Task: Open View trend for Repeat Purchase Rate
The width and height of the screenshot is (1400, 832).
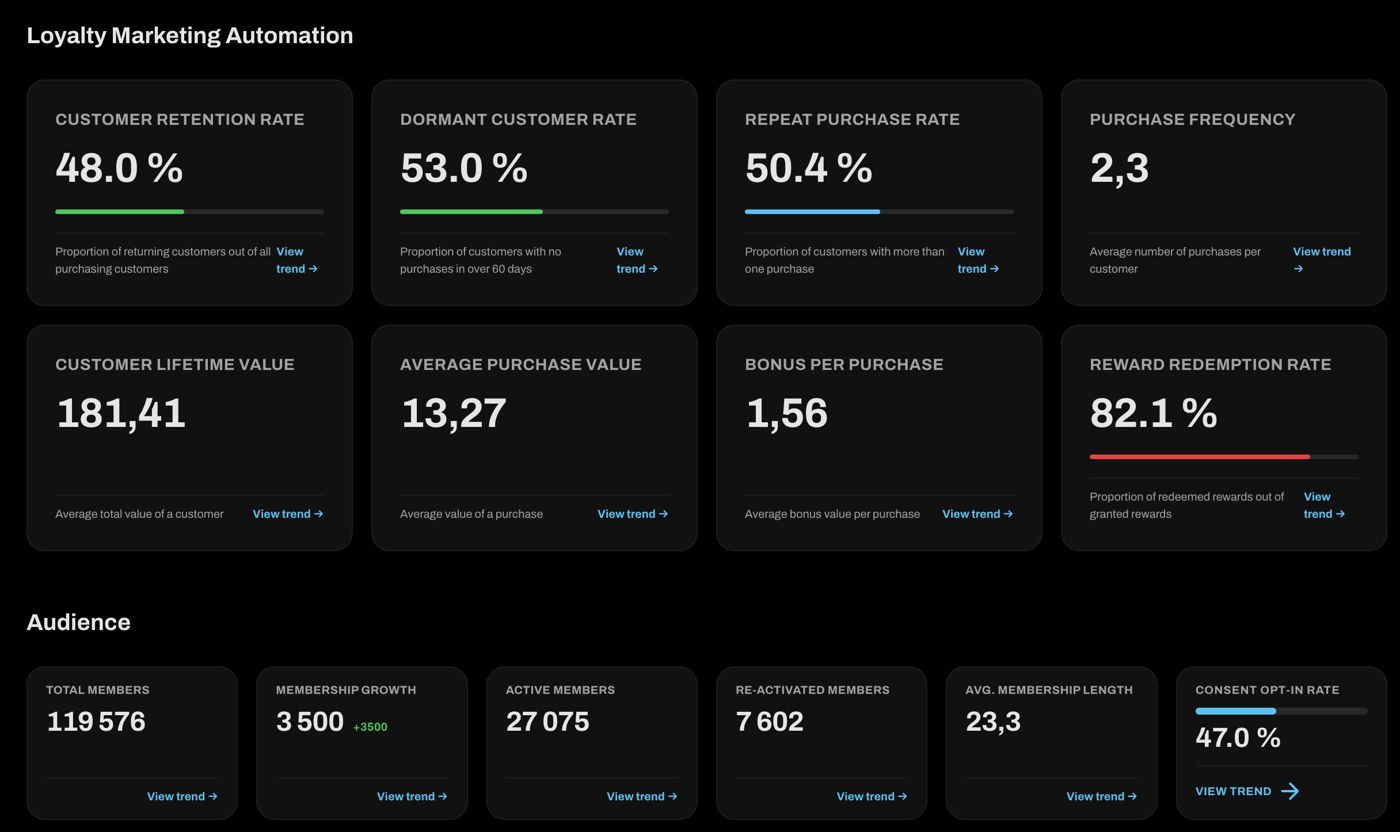Action: 978,260
